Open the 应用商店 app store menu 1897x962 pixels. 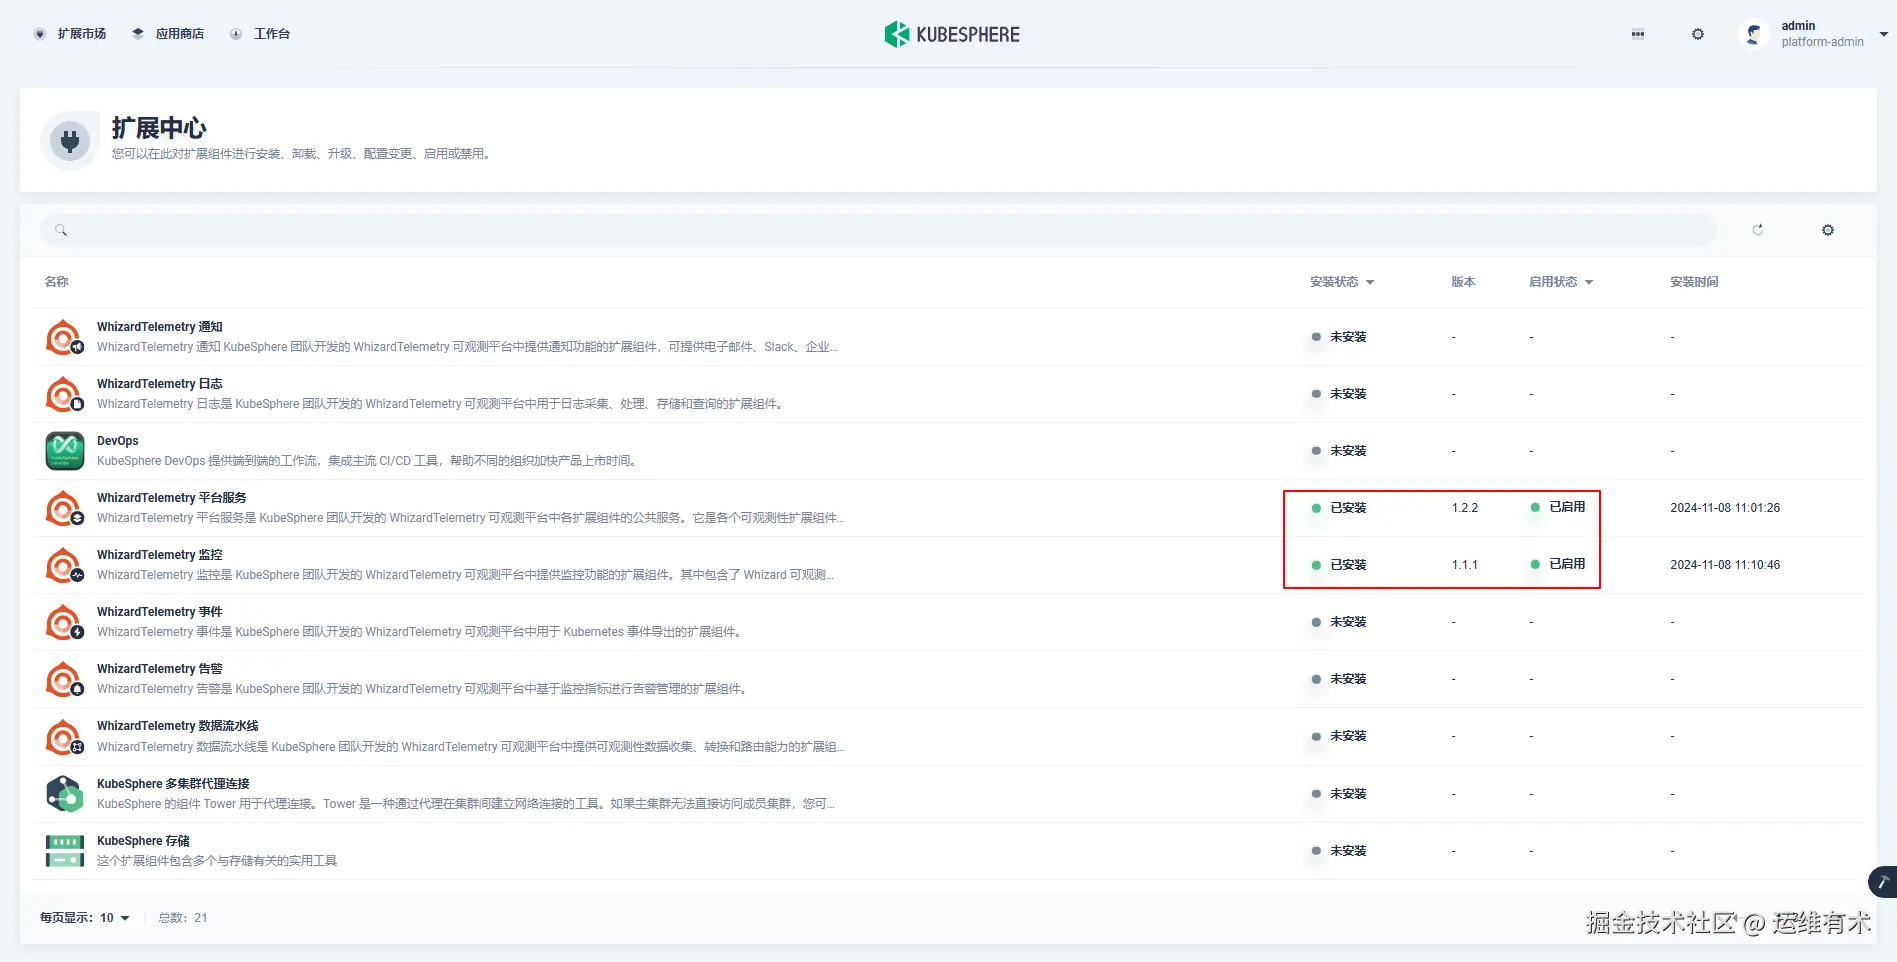[168, 34]
